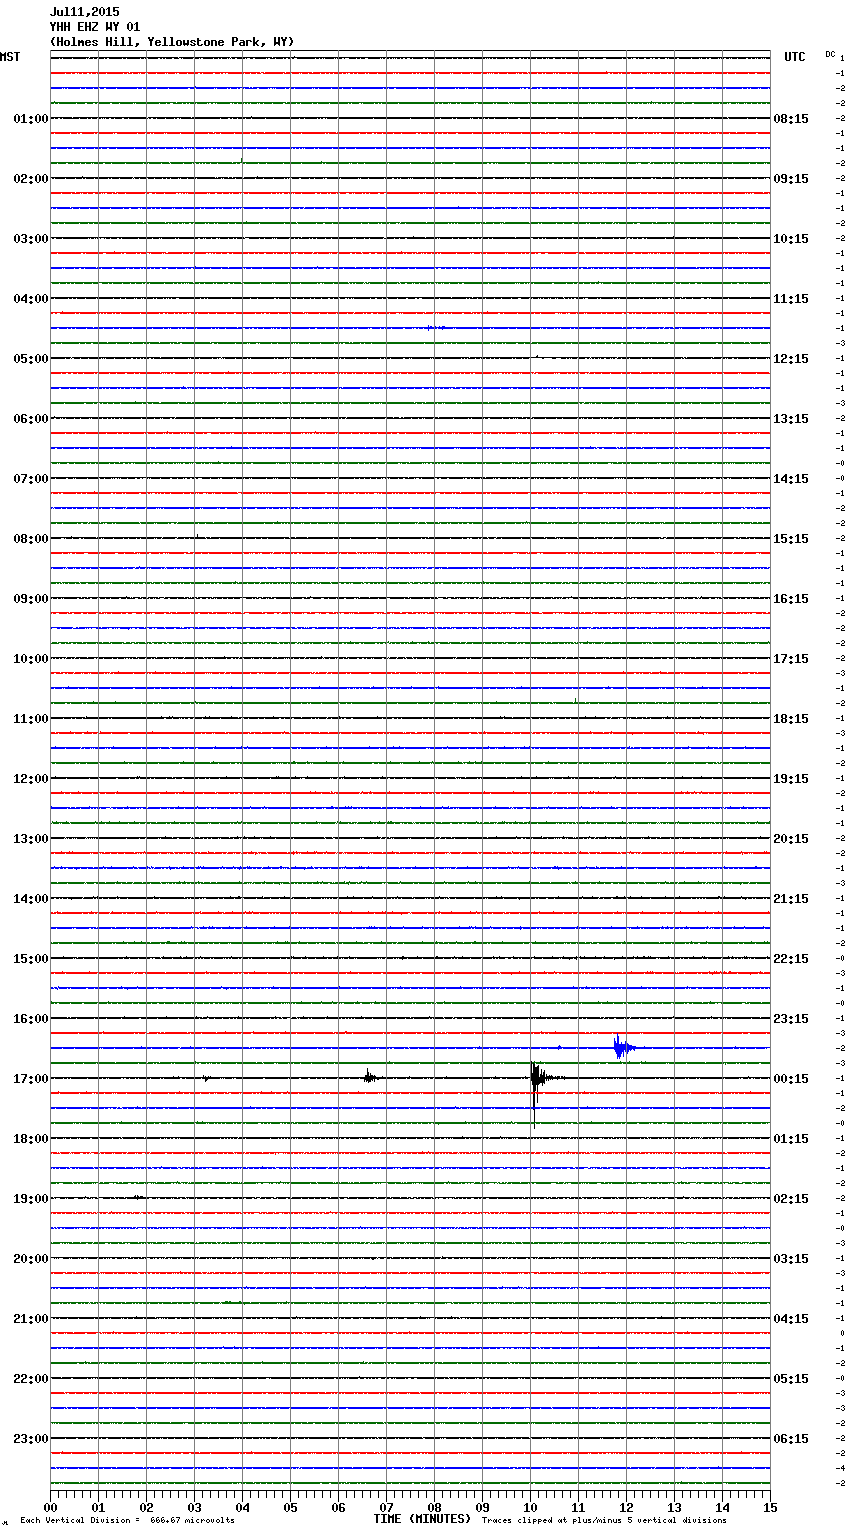The height and width of the screenshot is (1534, 850).
Task: Click the tiny black blip near minute 3 on 17:00 trace
Action: pyautogui.click(x=205, y=1078)
